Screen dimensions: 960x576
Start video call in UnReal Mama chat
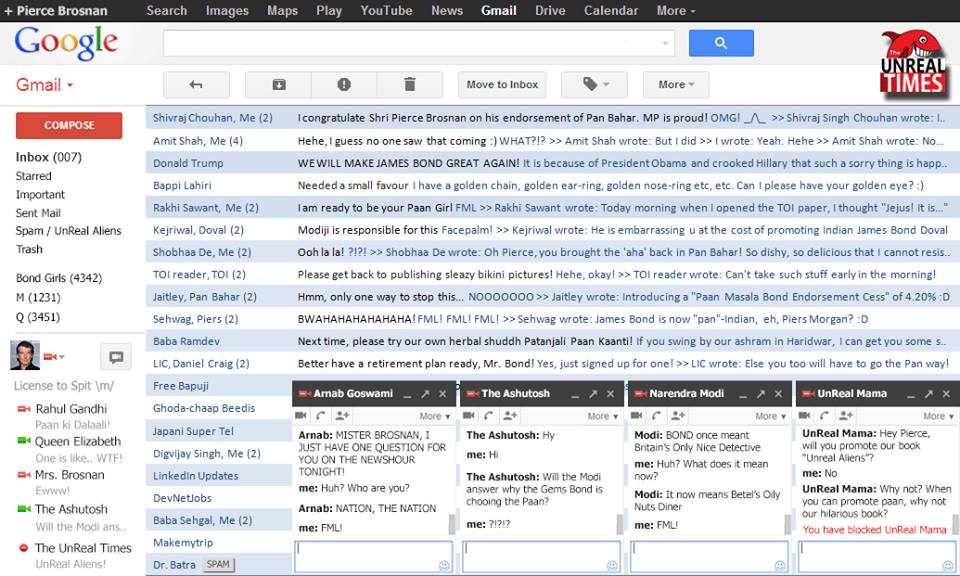click(x=804, y=416)
